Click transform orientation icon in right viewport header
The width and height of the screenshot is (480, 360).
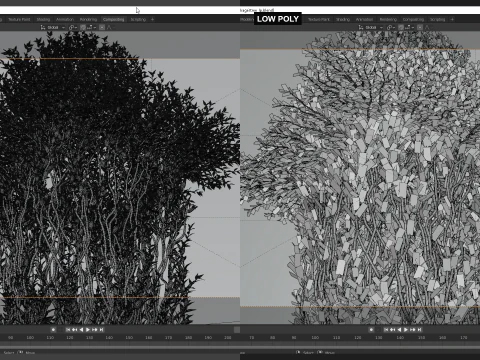point(361,27)
